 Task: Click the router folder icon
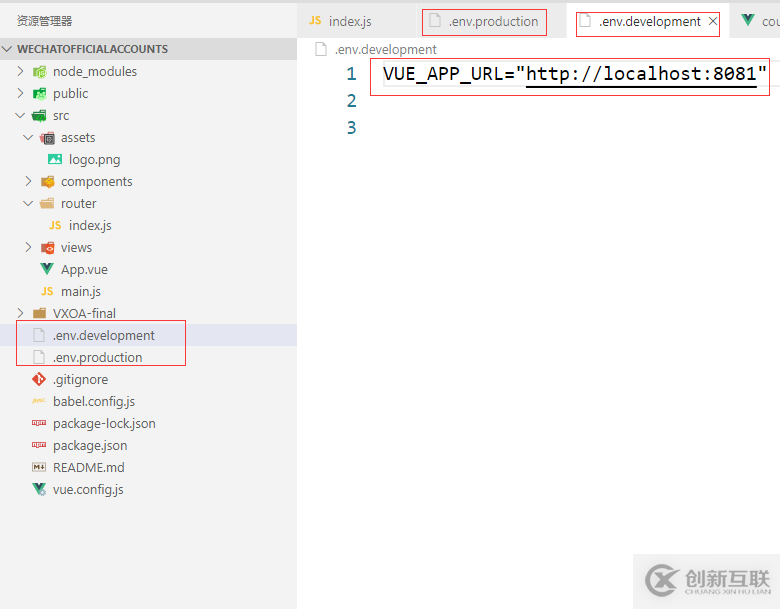pos(47,203)
